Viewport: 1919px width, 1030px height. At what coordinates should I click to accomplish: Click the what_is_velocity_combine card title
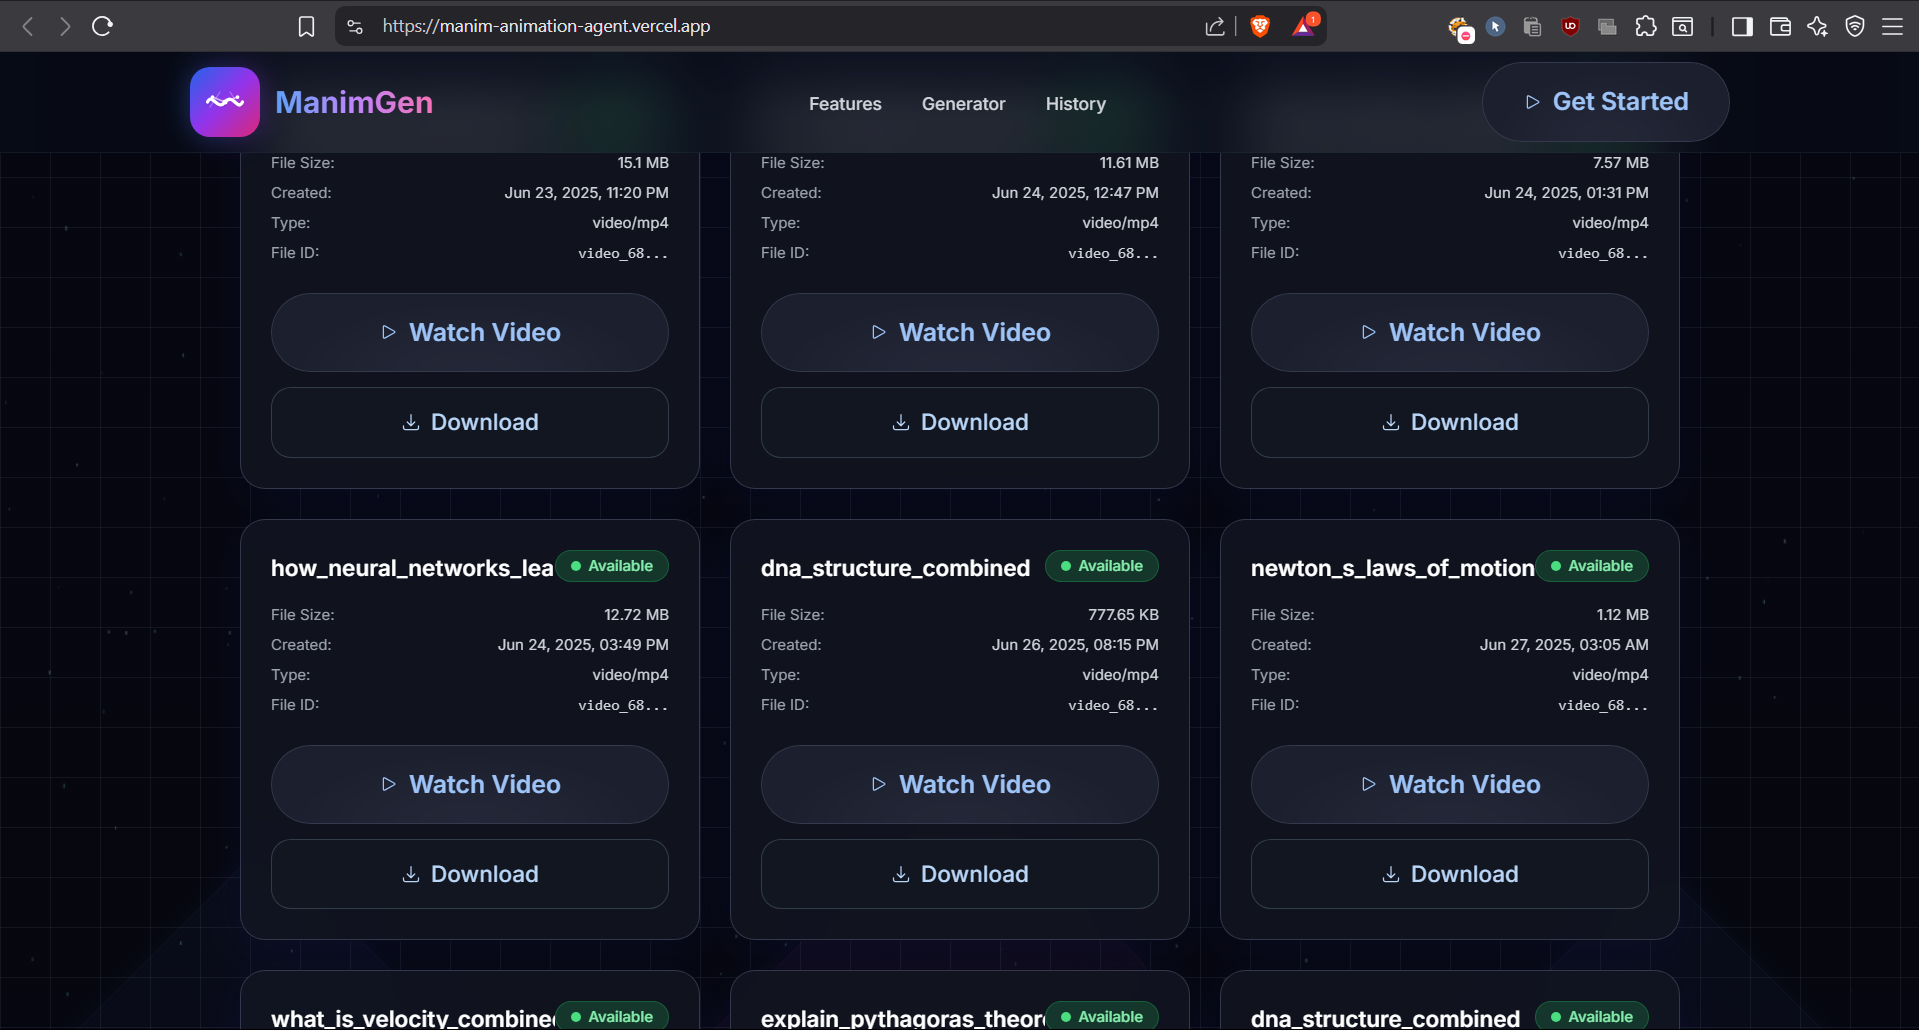412,1018
